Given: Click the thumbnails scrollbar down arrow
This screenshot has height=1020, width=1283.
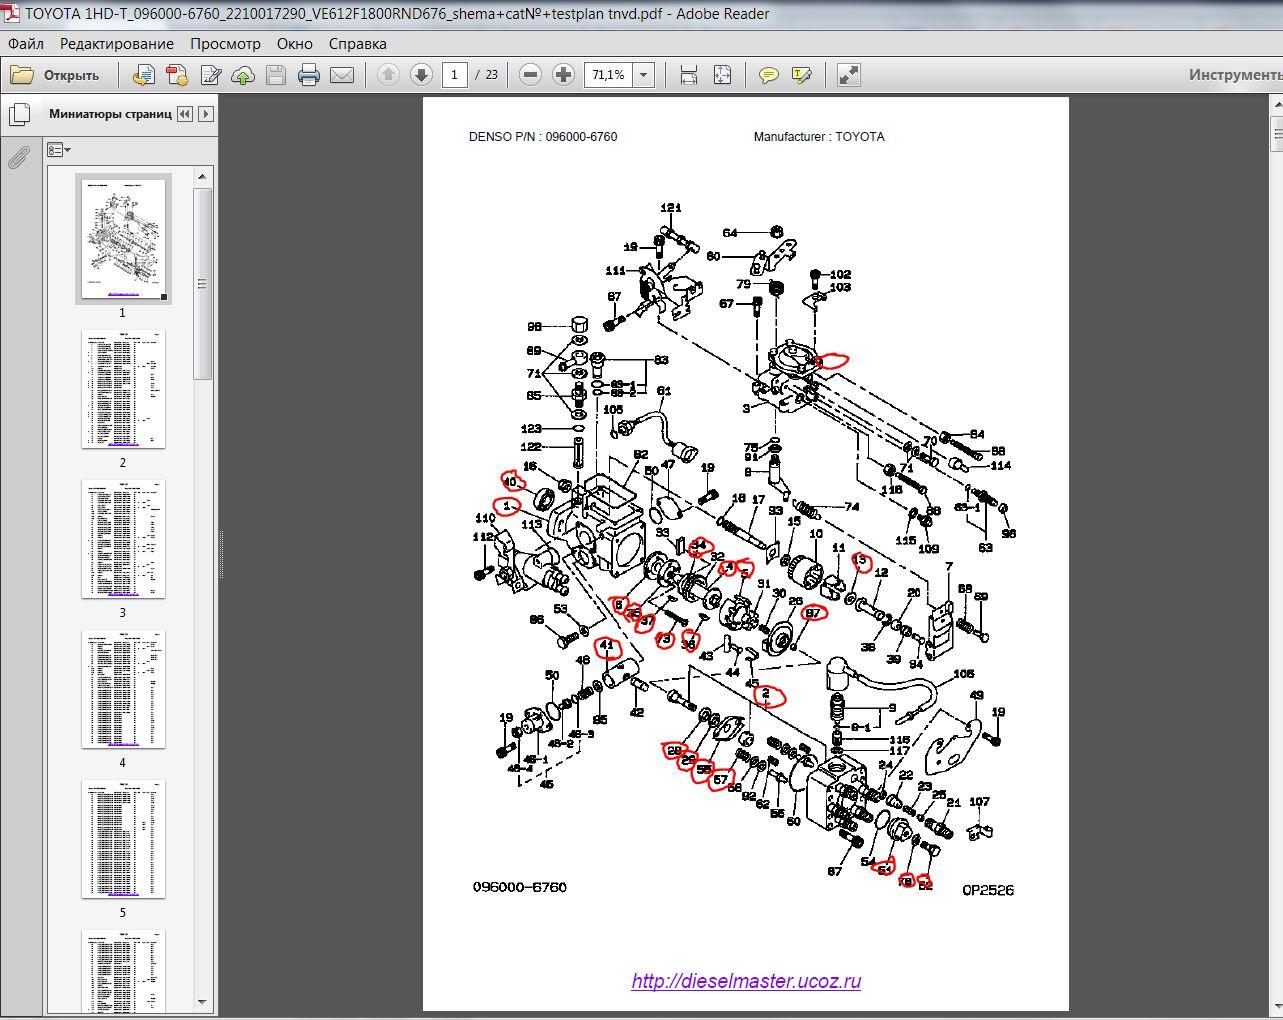Looking at the screenshot, I should click(x=202, y=1001).
